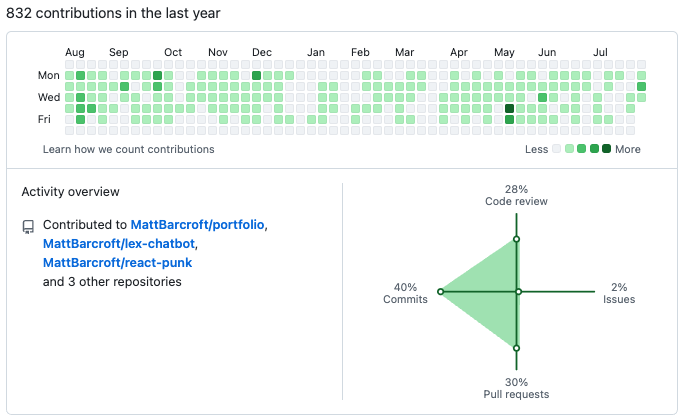Click the Feb month label
Viewport: 685px width, 420px height.
pos(360,52)
